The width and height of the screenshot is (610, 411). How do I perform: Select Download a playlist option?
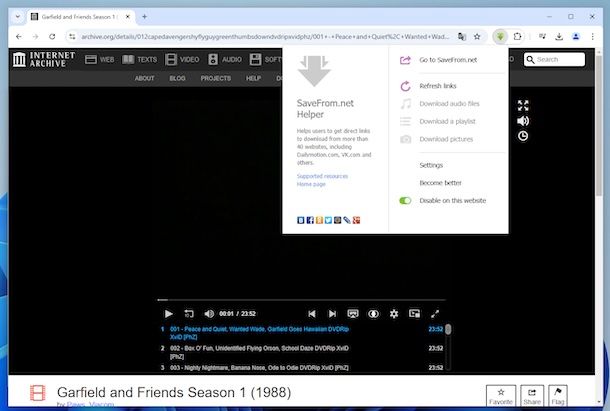447,121
